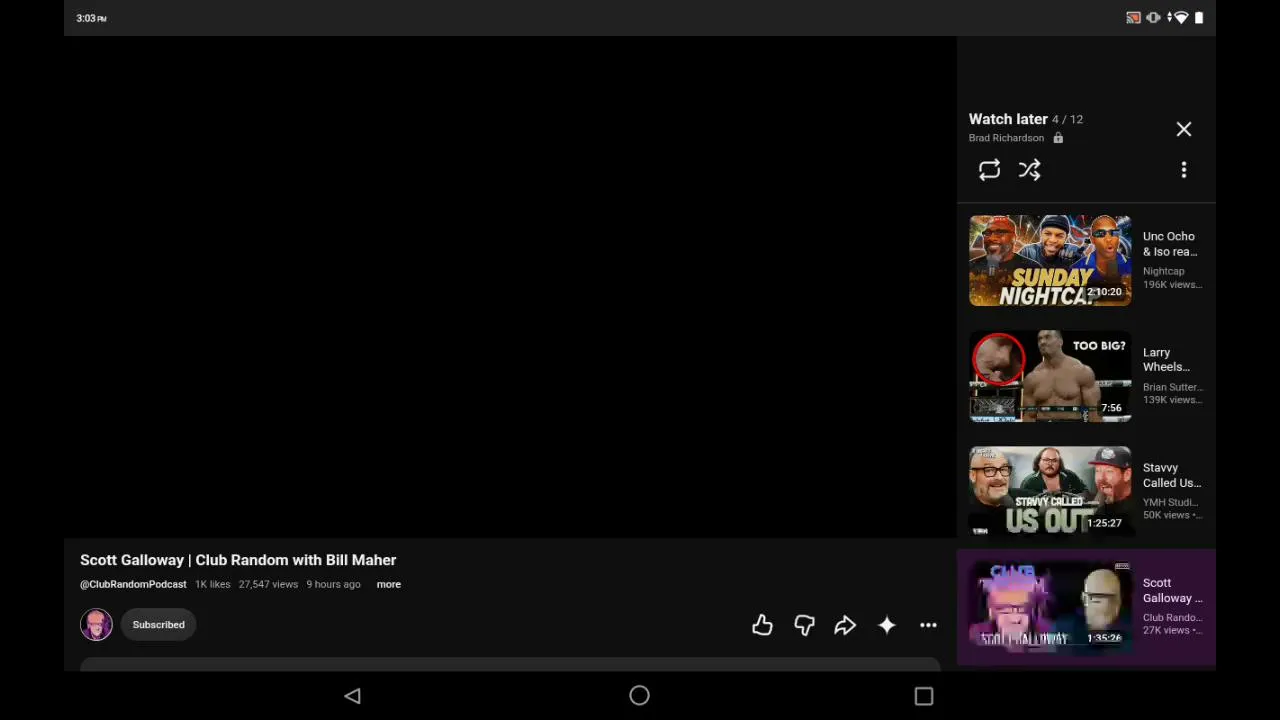1280x720 pixels.
Task: Tap the '1K likes' count
Action: click(213, 584)
